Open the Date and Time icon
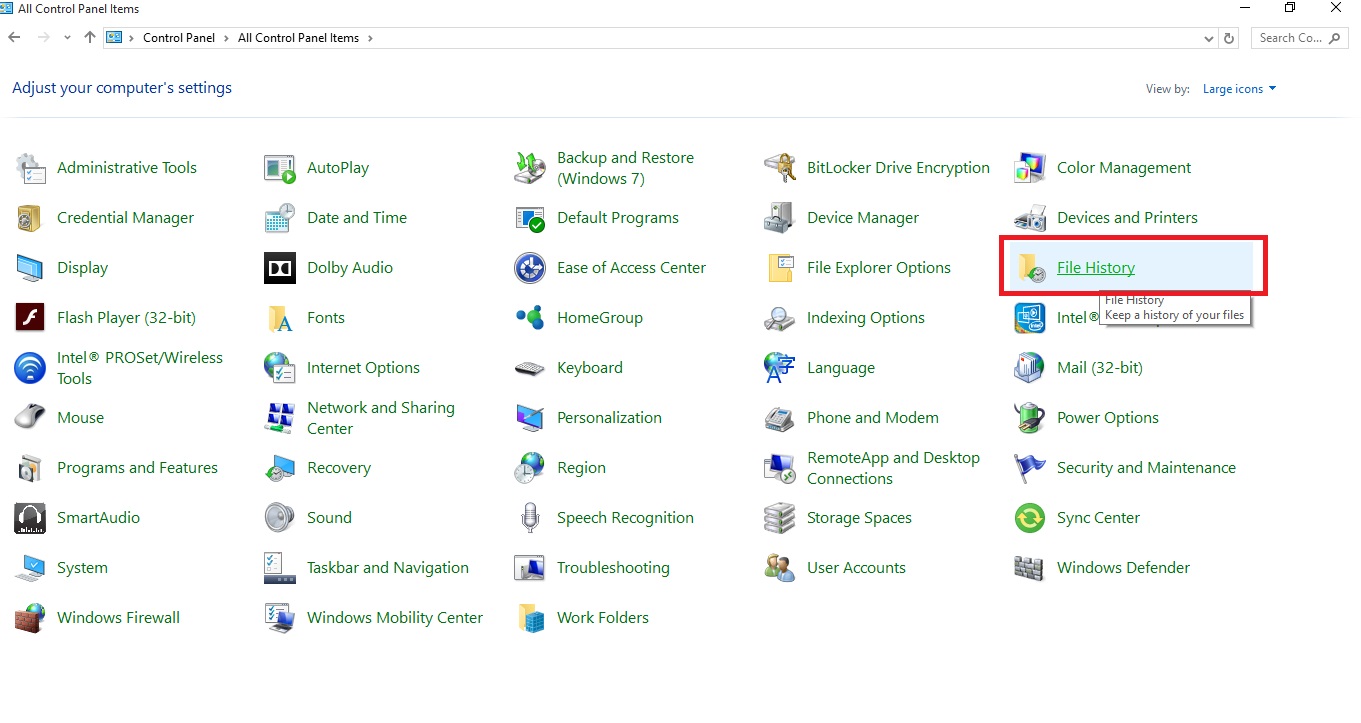The height and width of the screenshot is (723, 1361). pos(280,218)
